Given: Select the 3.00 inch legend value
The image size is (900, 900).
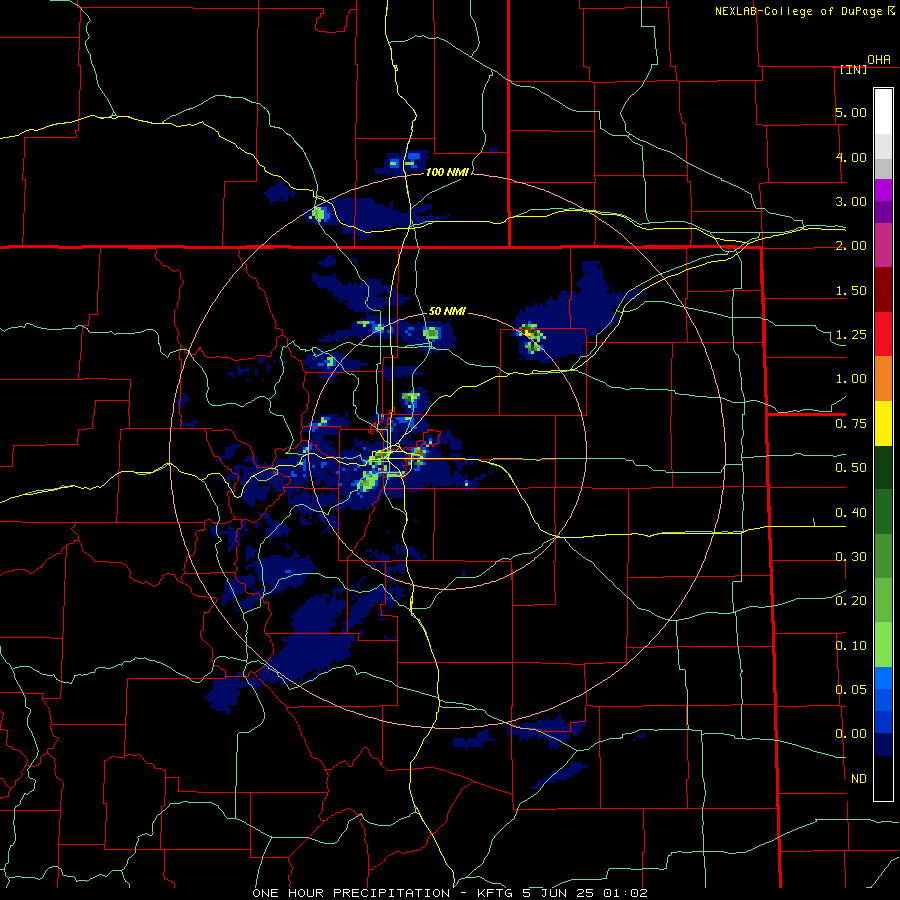Looking at the screenshot, I should (x=851, y=201).
